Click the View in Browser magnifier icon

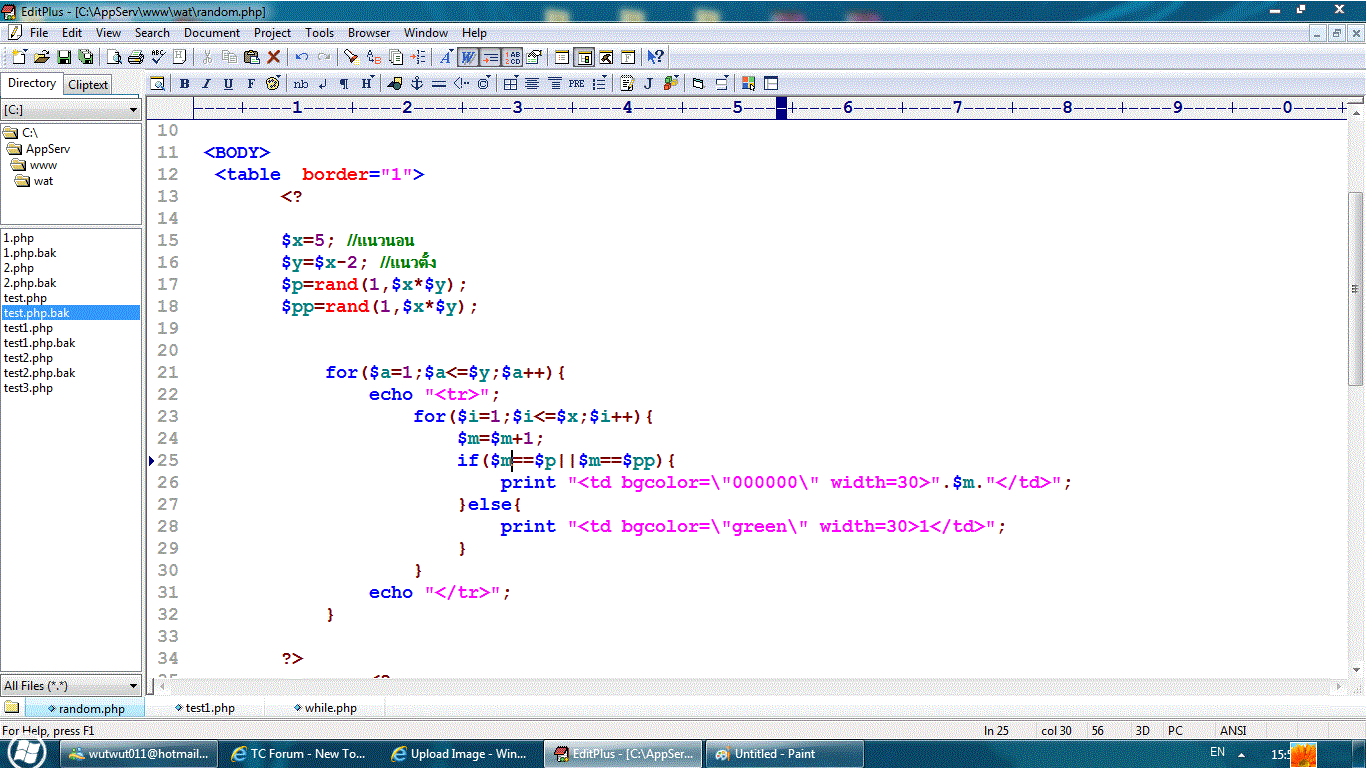click(x=157, y=84)
